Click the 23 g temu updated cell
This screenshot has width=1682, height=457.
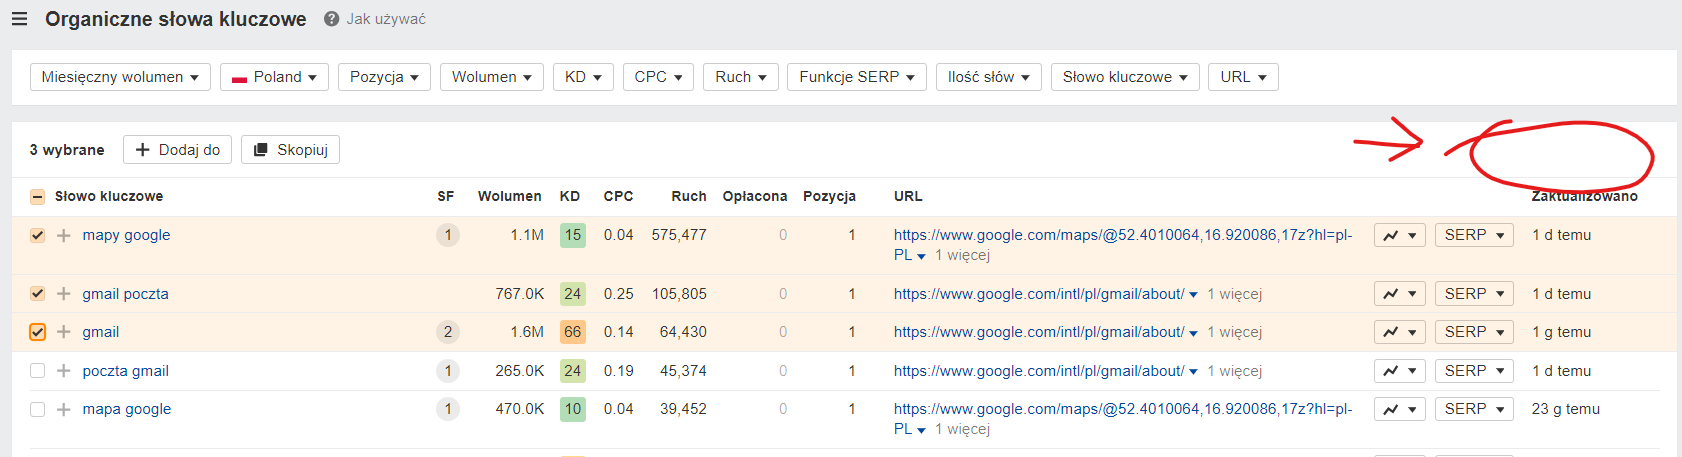1565,409
